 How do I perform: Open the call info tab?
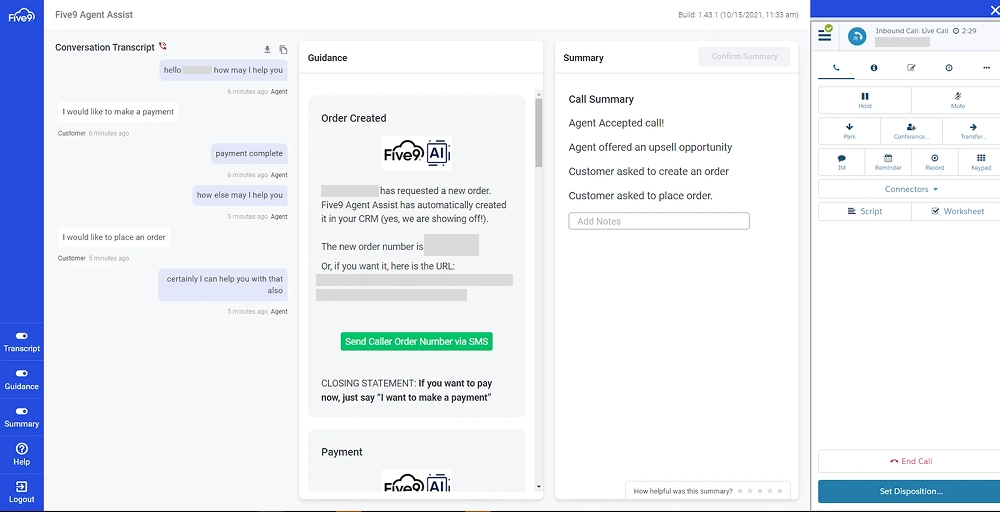click(x=874, y=68)
